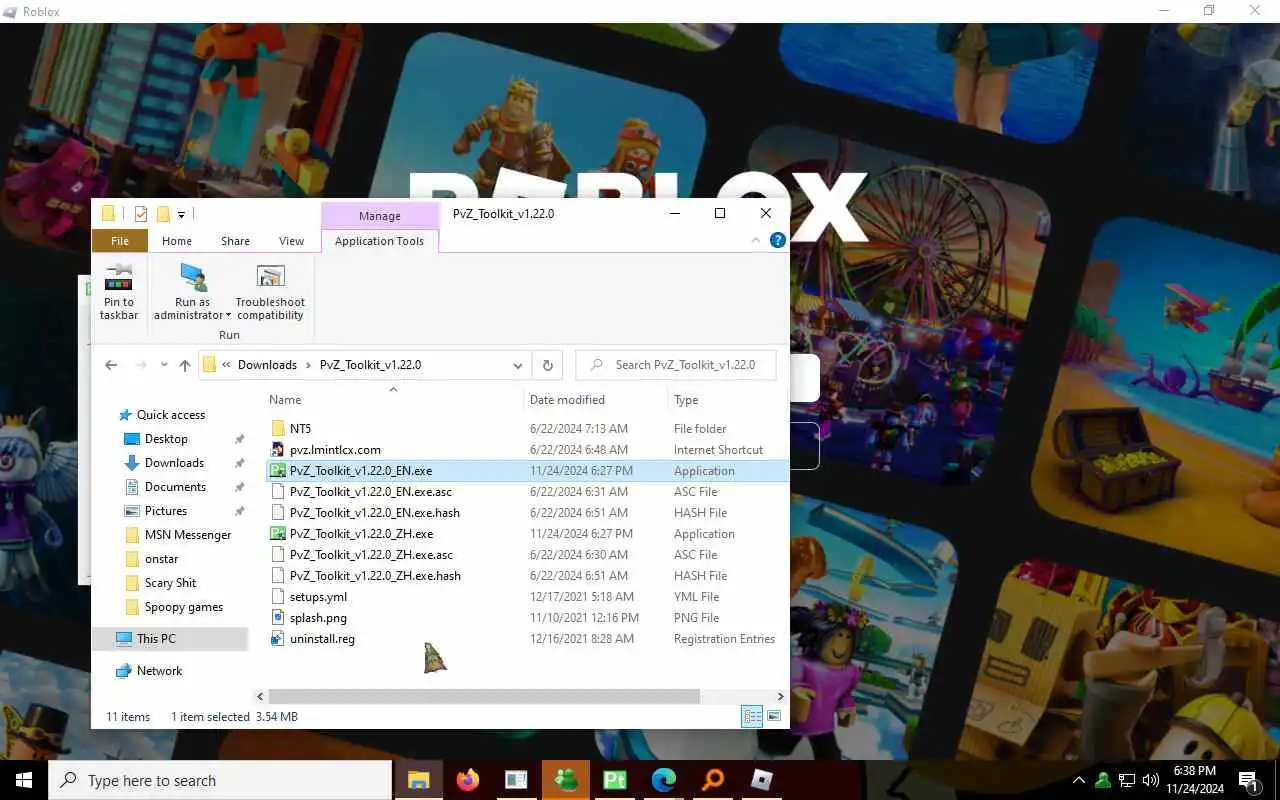Switch to the View ribbon tab
The image size is (1280, 800).
[x=291, y=241]
